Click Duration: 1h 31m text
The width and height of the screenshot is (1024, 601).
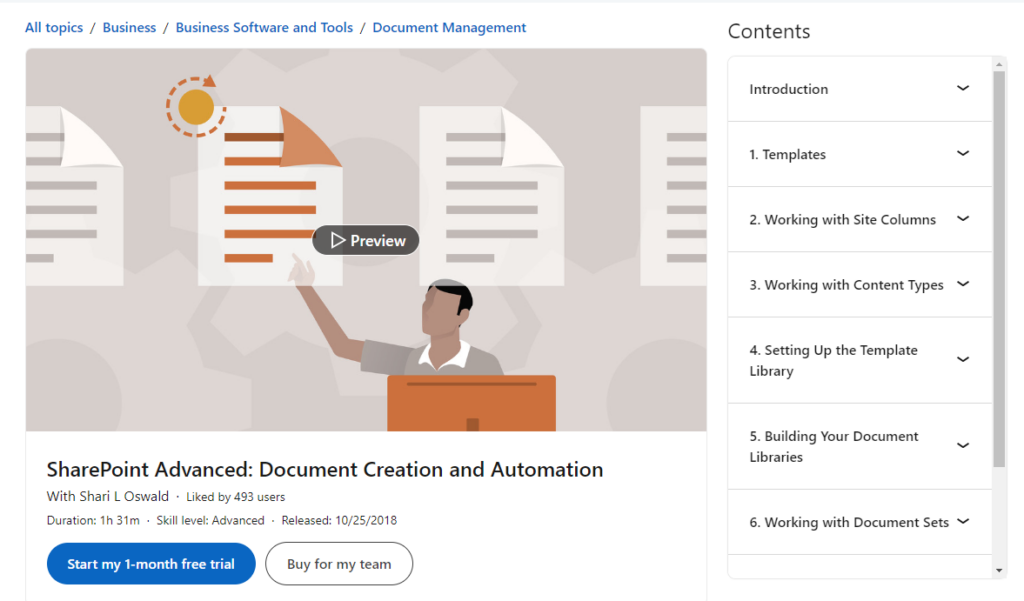coord(93,521)
